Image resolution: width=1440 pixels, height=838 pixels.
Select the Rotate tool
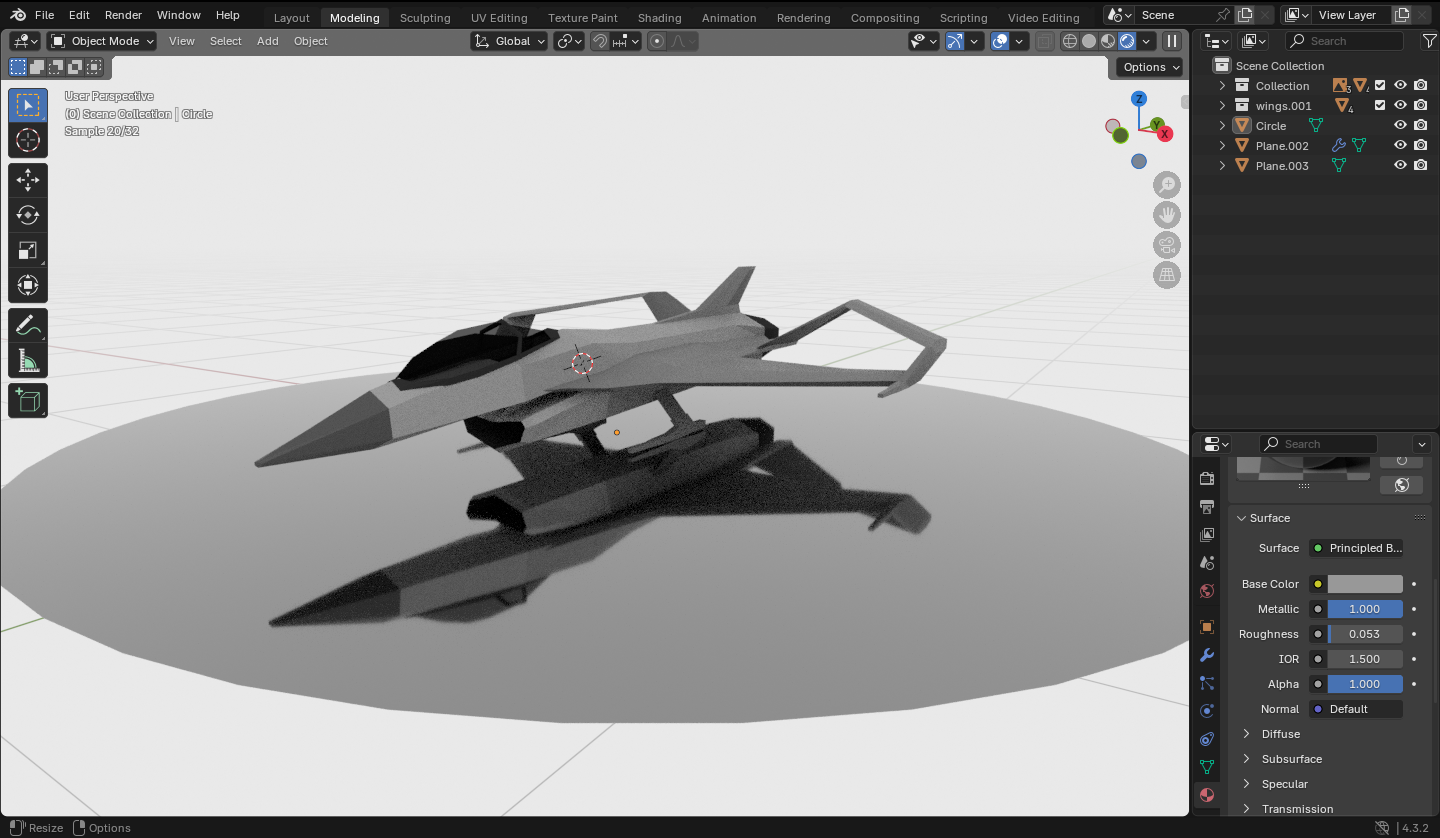pyautogui.click(x=28, y=215)
